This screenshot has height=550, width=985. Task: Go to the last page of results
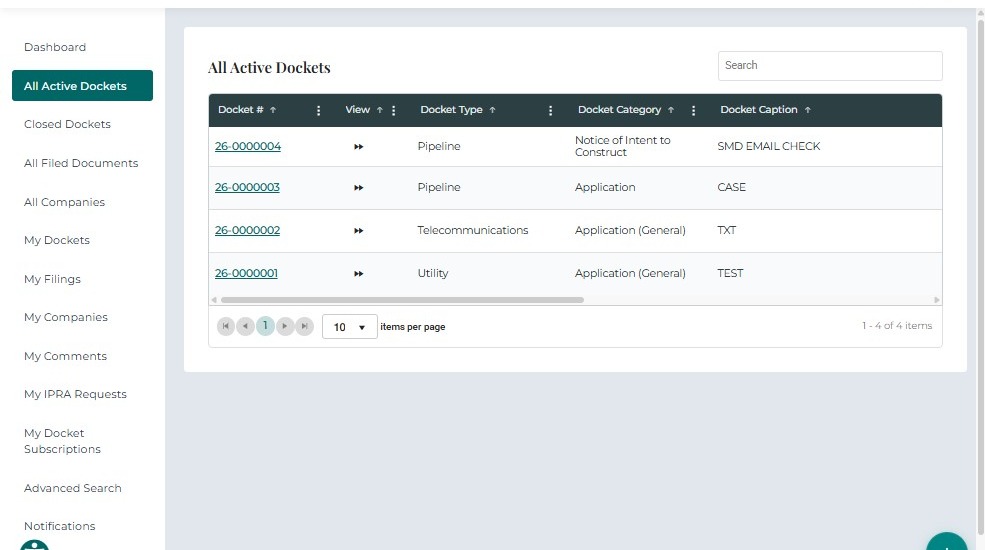pos(304,326)
